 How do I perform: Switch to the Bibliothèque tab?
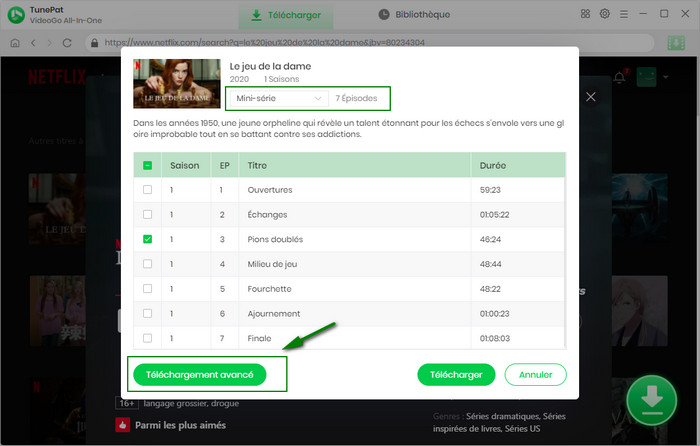click(x=414, y=15)
